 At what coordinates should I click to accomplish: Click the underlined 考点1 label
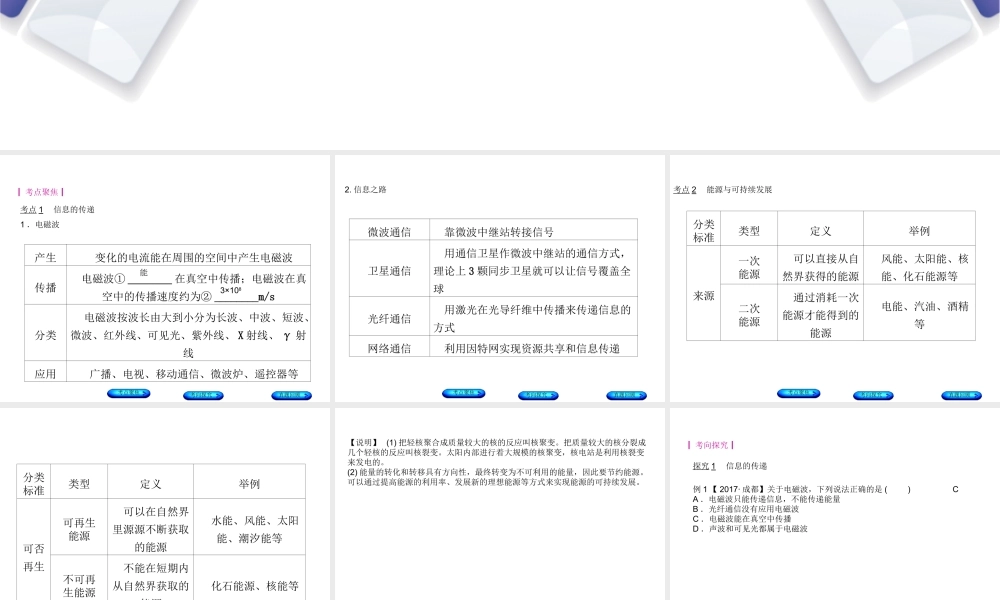pyautogui.click(x=31, y=209)
